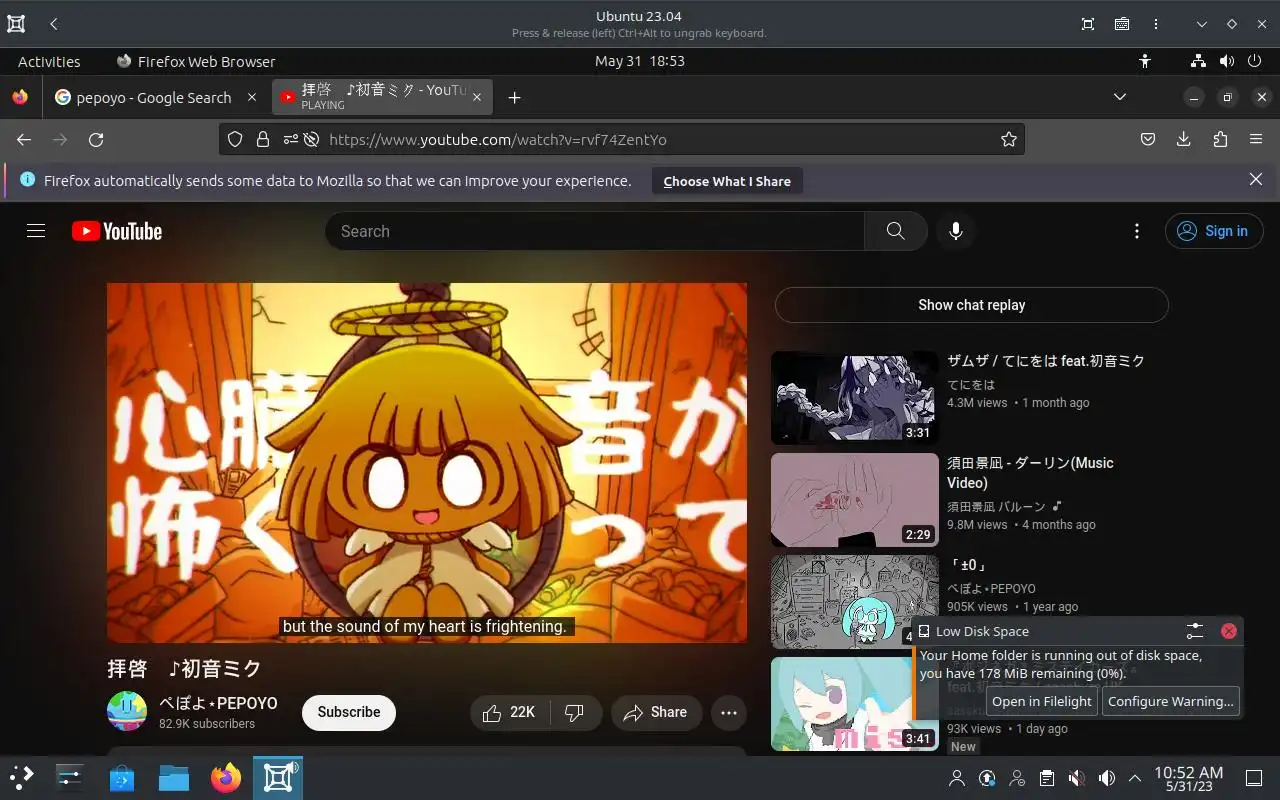Screen dimensions: 1280x800
Task: Open ダーリン Music Video thumbnail
Action: (x=855, y=500)
